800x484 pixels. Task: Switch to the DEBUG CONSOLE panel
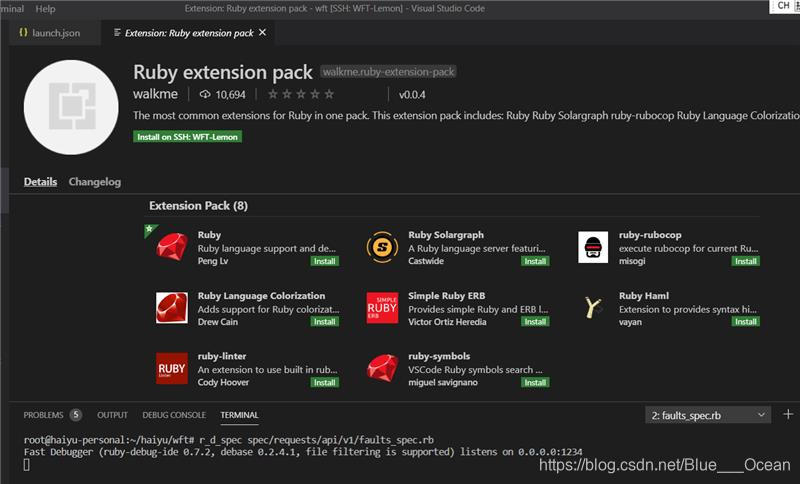point(174,415)
